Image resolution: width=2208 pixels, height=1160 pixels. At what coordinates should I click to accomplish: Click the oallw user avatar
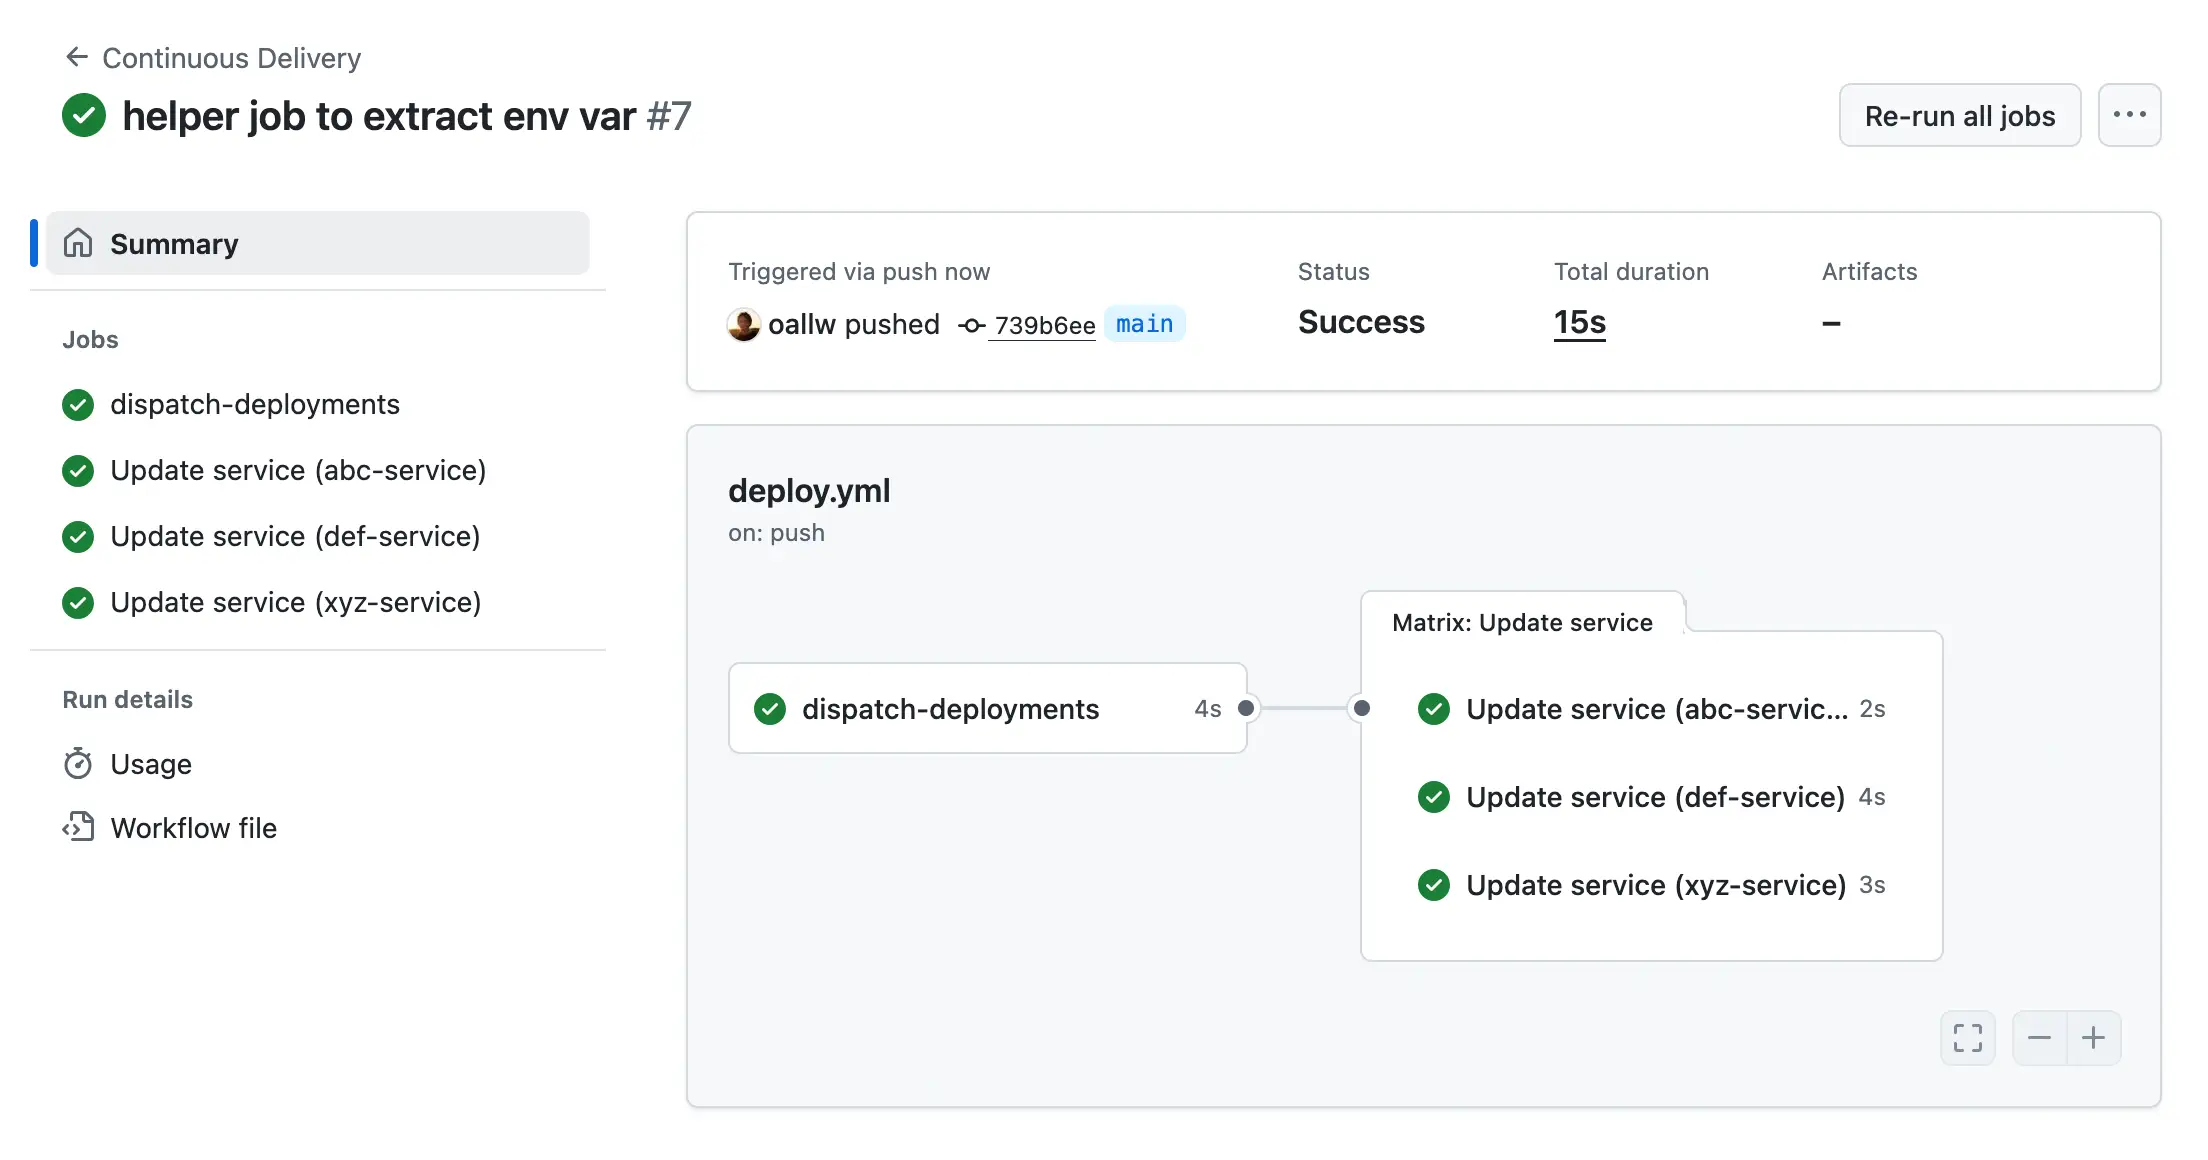[x=743, y=324]
